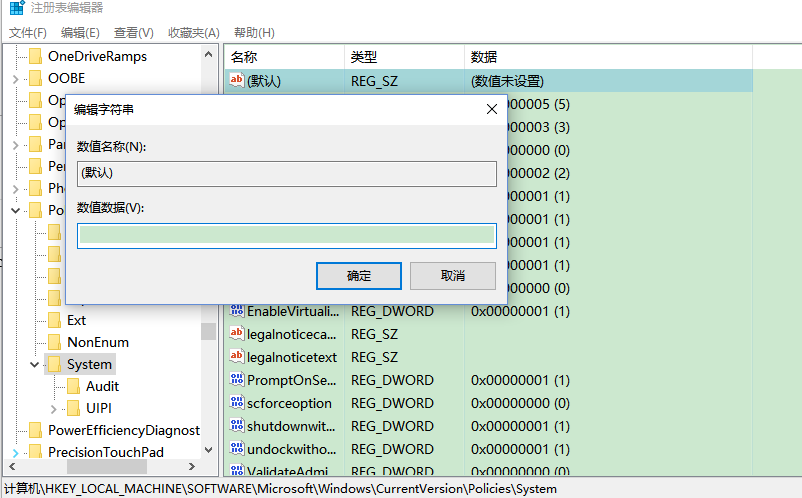The height and width of the screenshot is (498, 802).
Task: Collapse the System tree node
Action: (x=34, y=365)
